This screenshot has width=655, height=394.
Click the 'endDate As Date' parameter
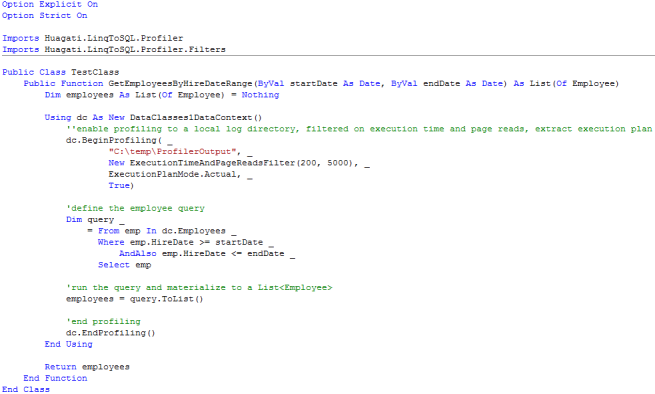[463, 84]
